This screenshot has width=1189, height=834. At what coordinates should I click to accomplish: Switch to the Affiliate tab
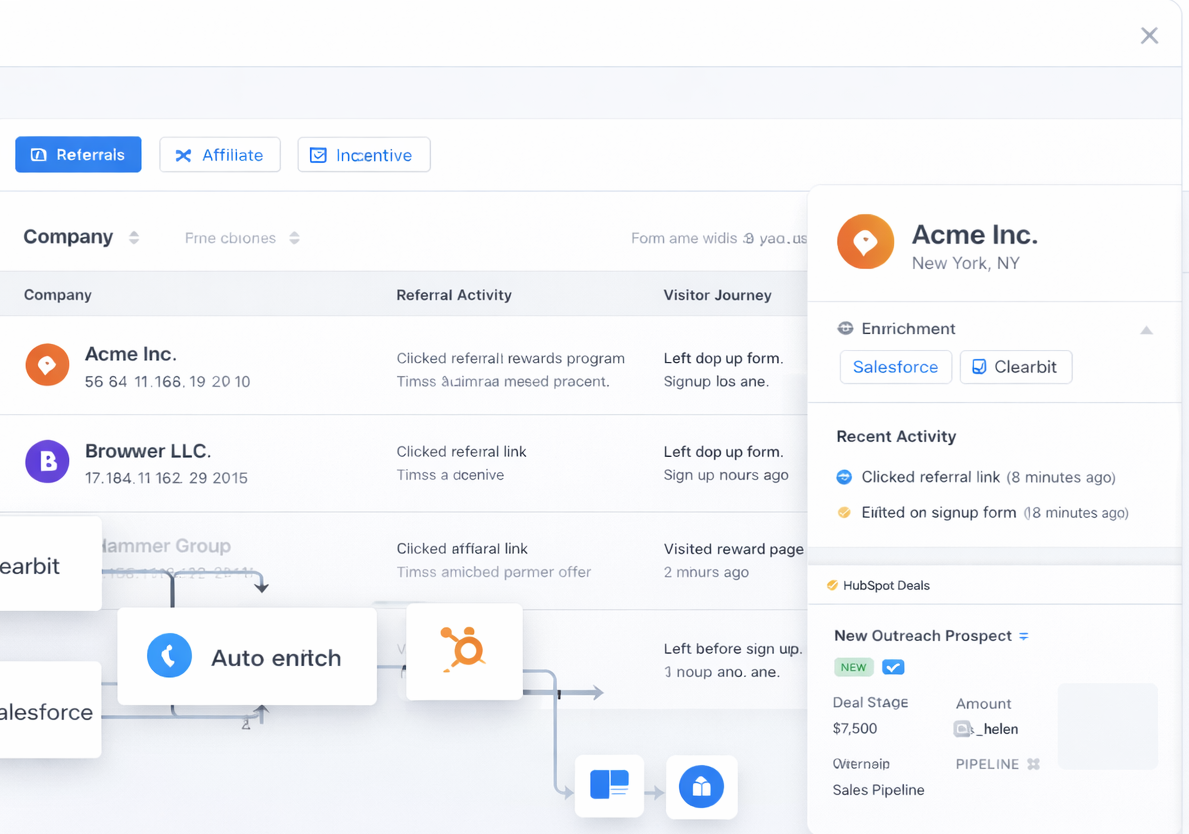click(220, 155)
